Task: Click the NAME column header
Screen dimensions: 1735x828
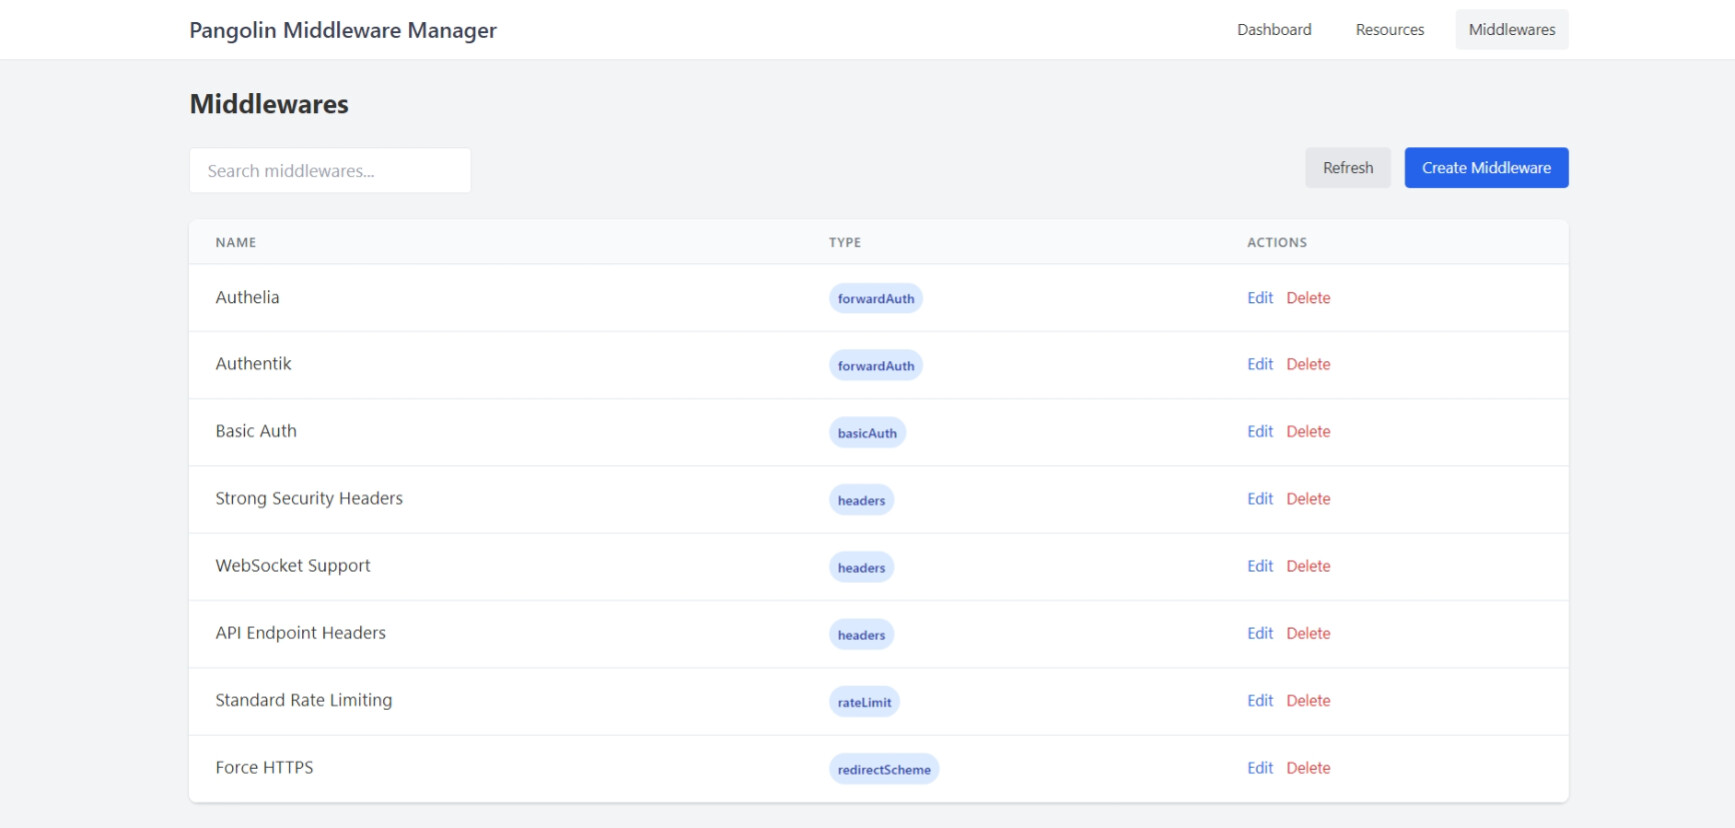Action: [236, 242]
